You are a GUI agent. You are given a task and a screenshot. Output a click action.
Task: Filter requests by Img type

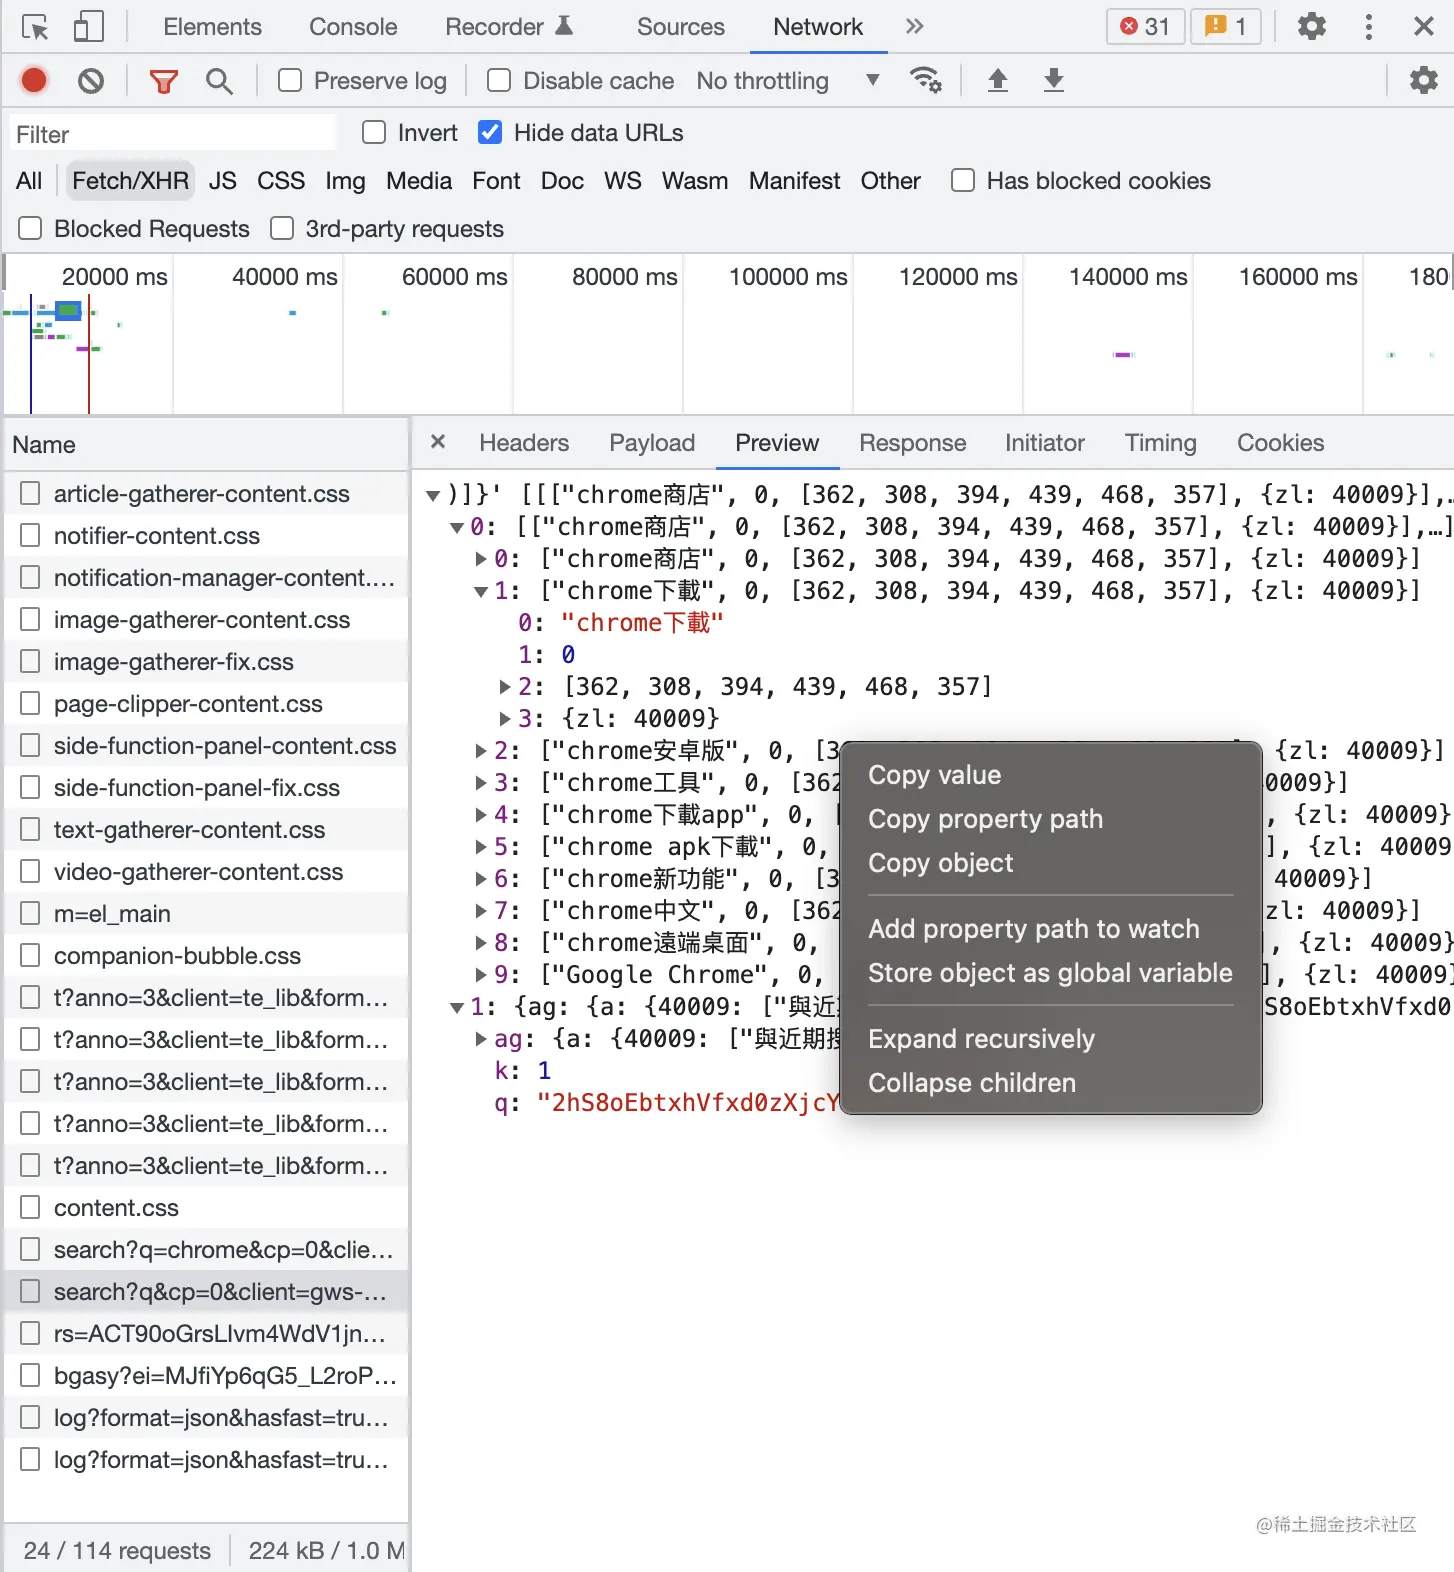coord(345,181)
